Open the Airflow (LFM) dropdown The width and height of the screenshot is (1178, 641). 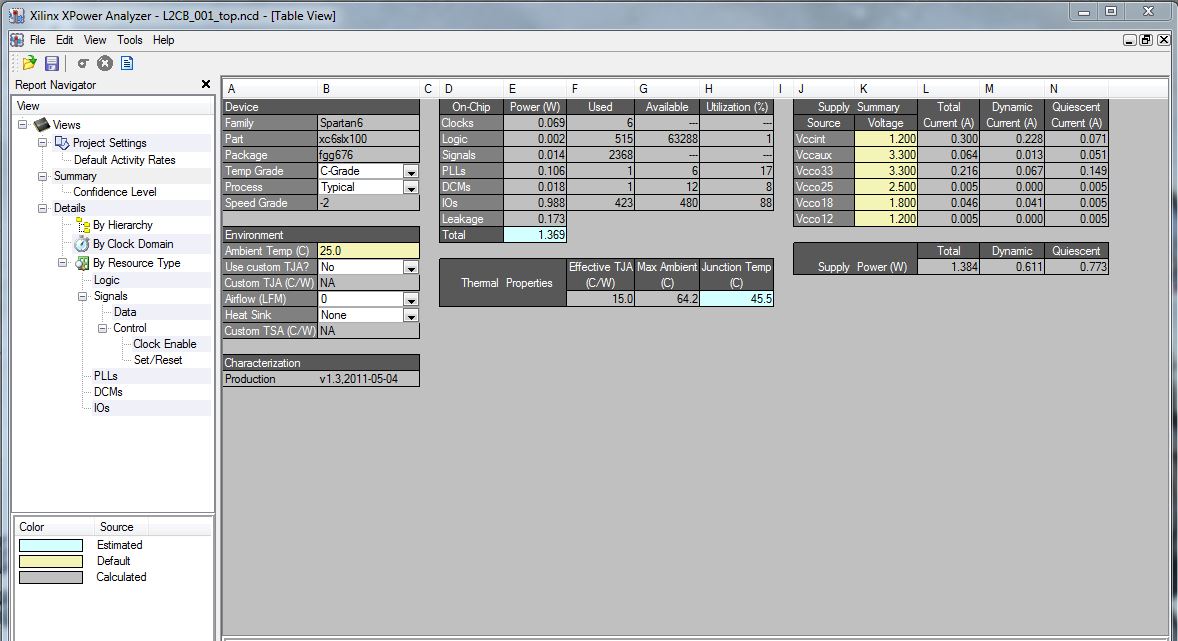pyautogui.click(x=411, y=299)
